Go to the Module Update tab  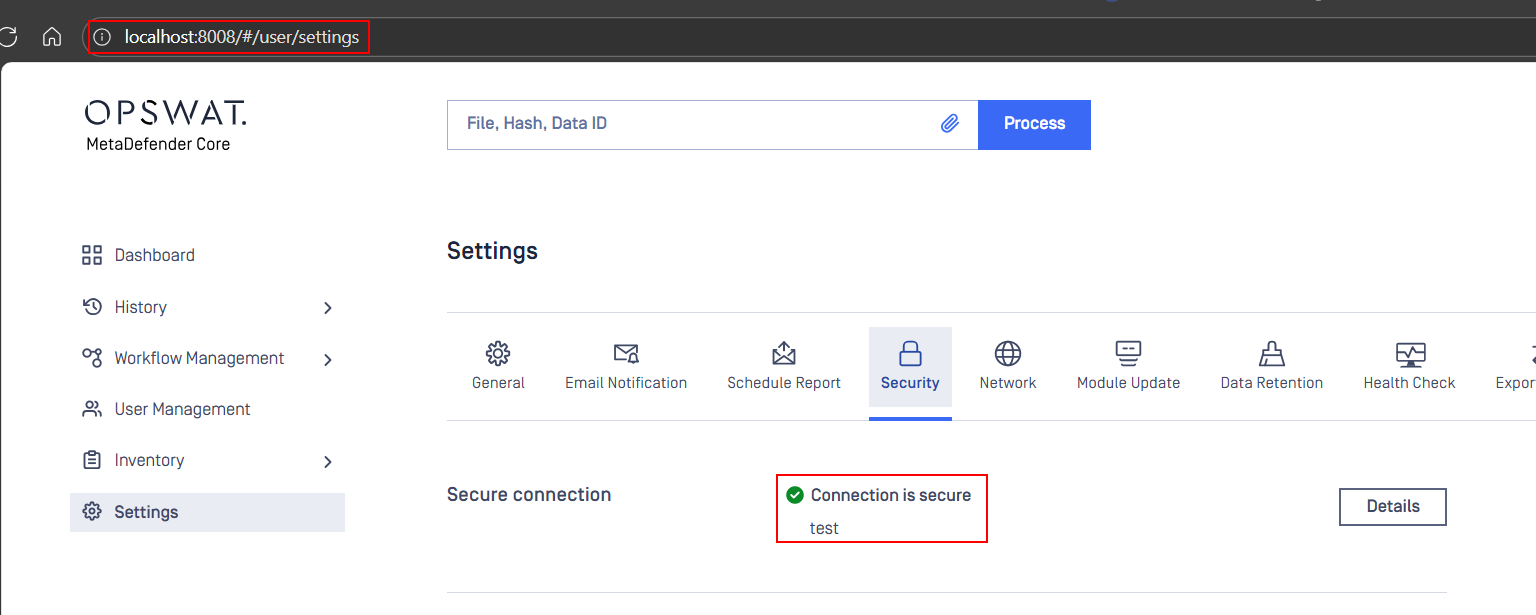1128,367
